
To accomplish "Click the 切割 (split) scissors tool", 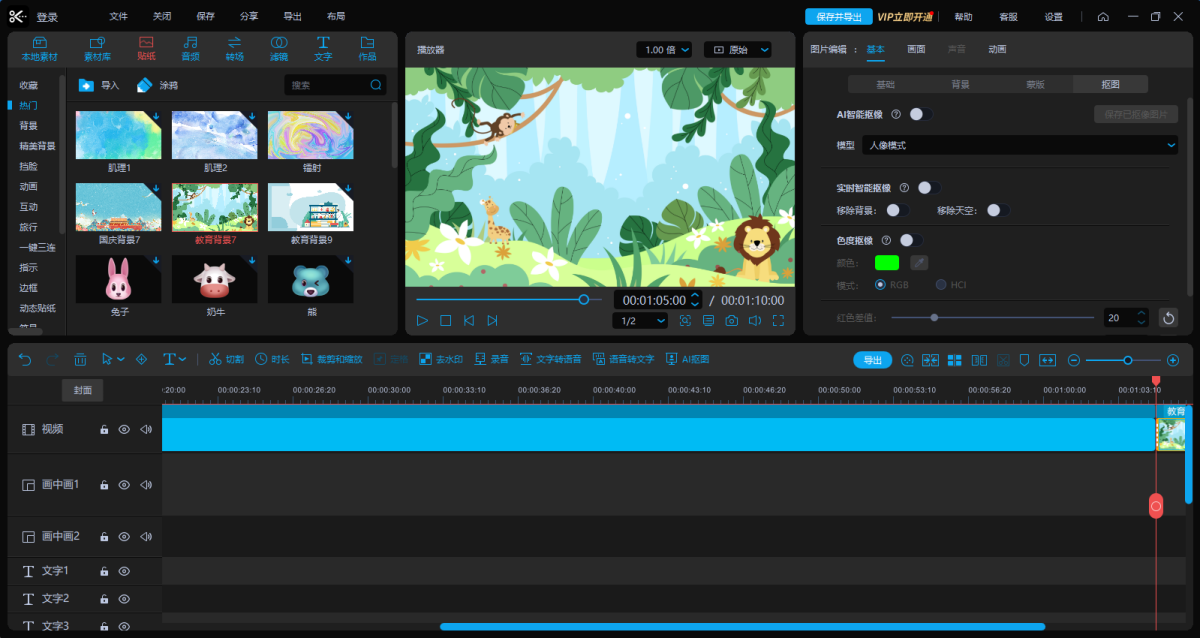I will tap(226, 359).
